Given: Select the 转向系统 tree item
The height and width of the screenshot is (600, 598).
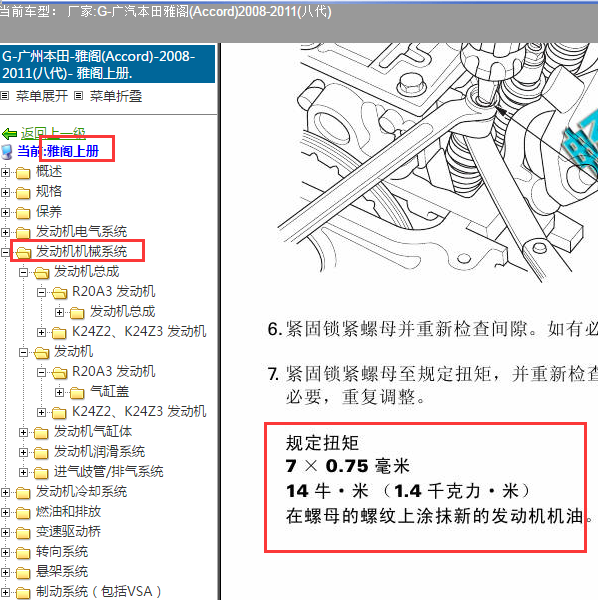Looking at the screenshot, I should (62, 551).
